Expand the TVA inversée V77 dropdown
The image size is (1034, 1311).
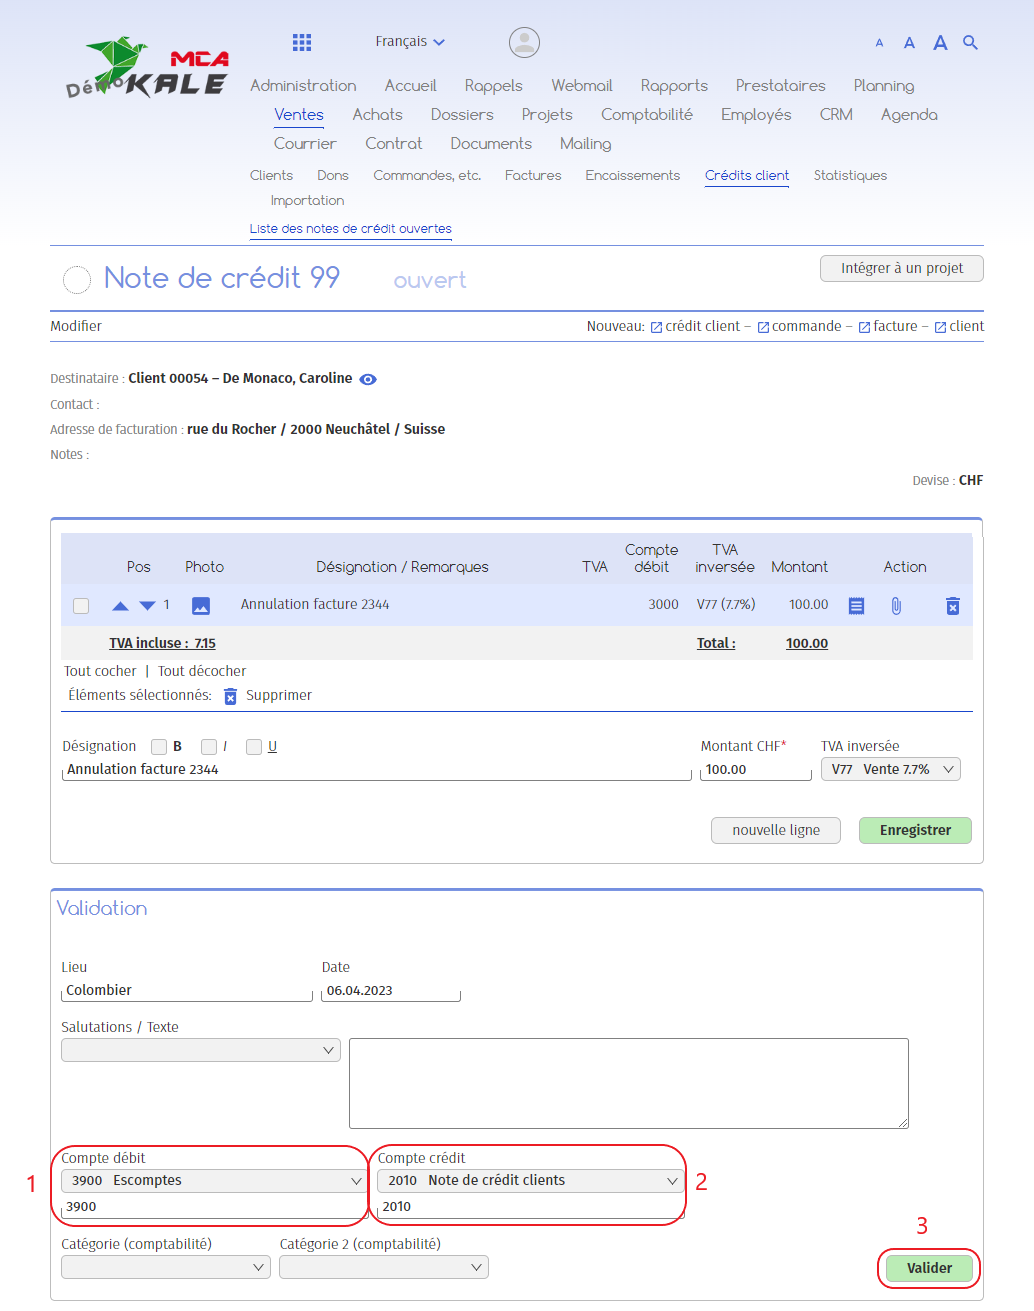[x=890, y=769]
